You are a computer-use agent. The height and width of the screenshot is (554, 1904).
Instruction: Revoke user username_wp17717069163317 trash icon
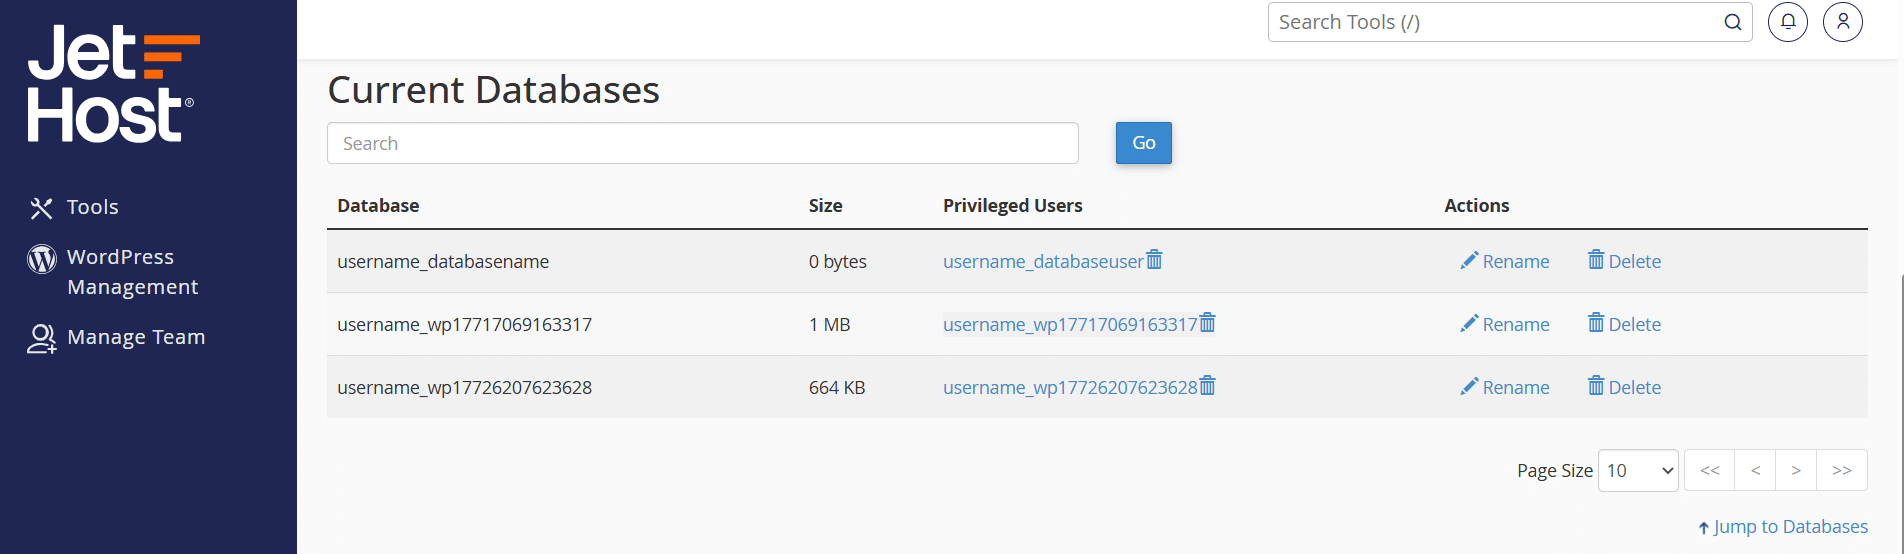pyautogui.click(x=1207, y=323)
